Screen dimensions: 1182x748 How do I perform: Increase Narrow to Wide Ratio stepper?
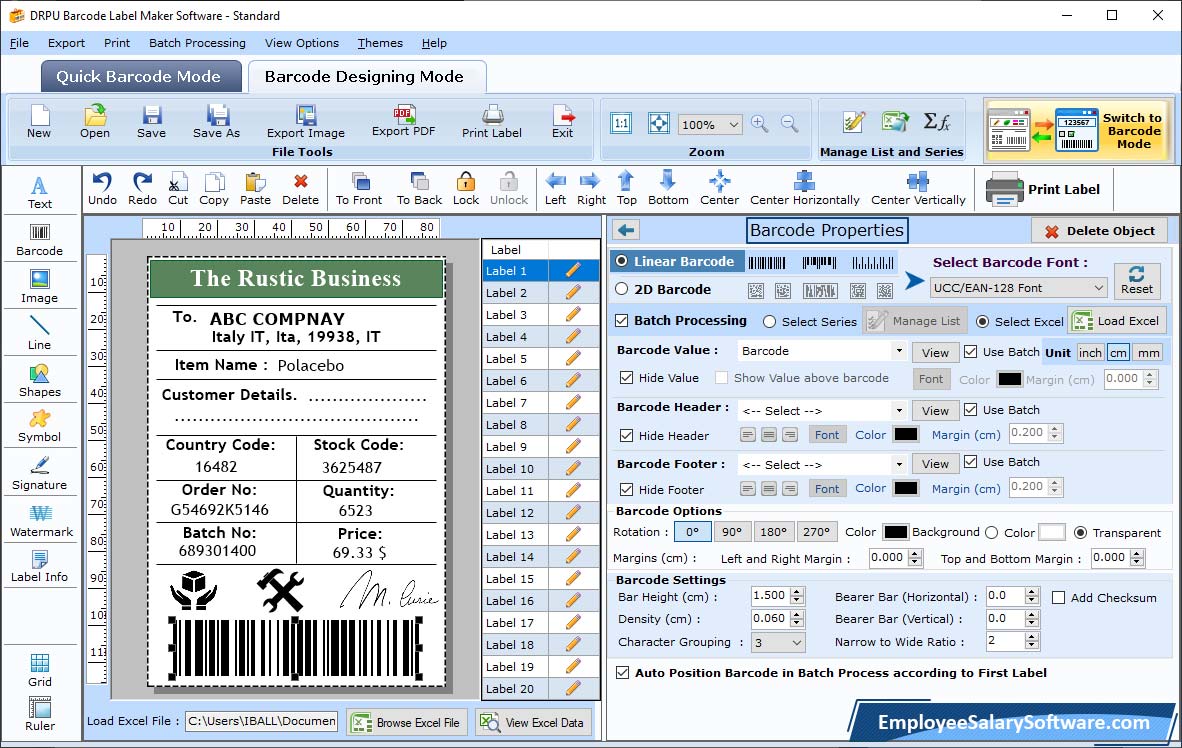coord(1032,636)
